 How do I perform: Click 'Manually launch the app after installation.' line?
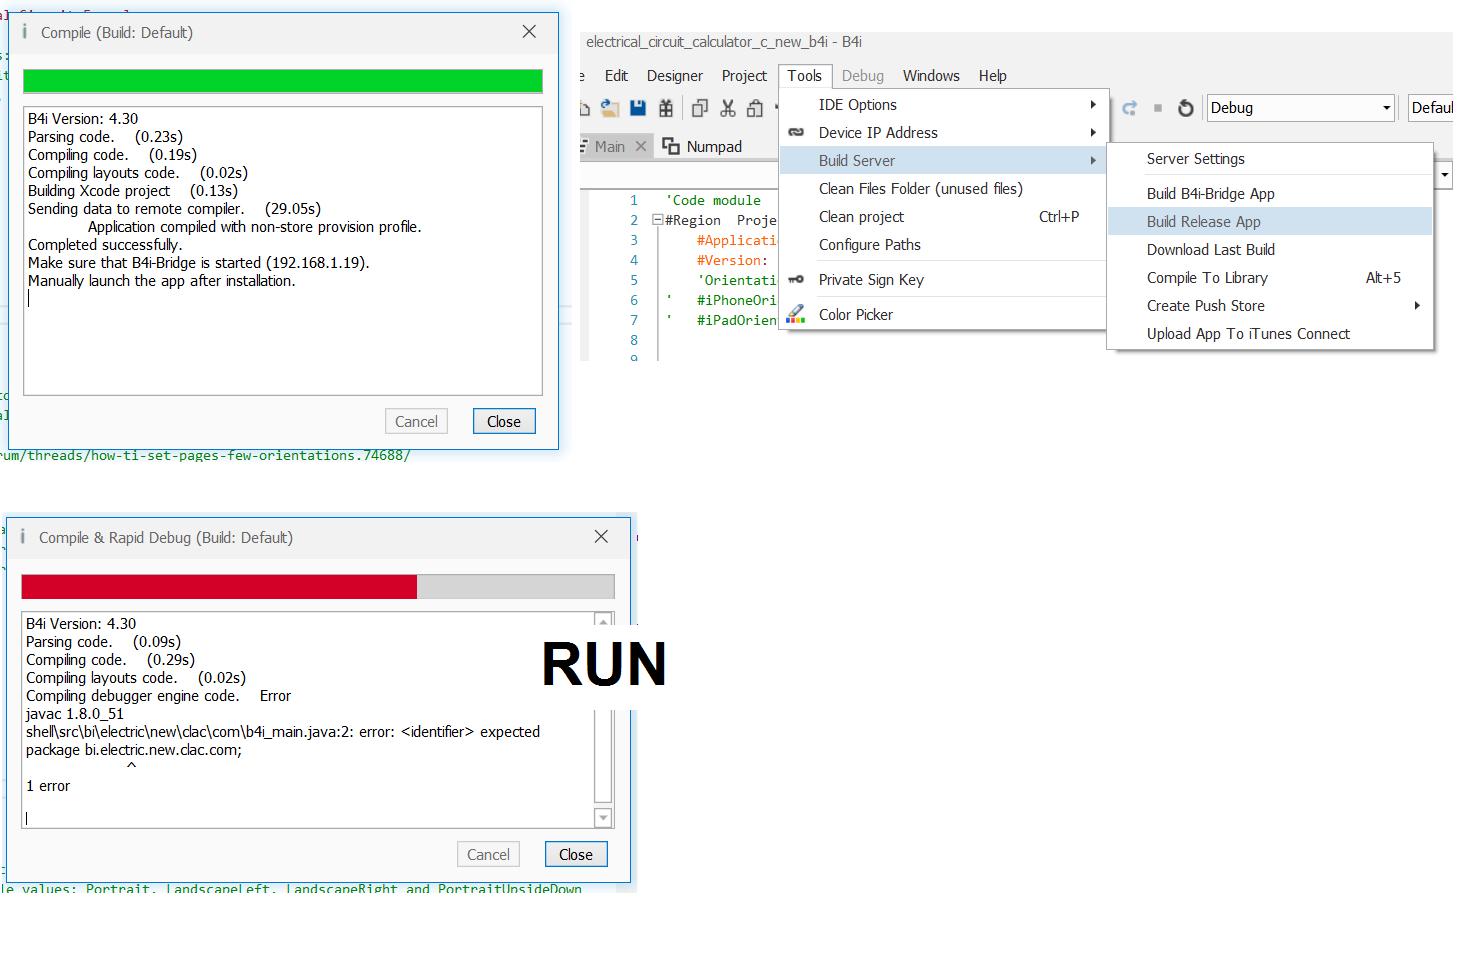[x=162, y=281]
